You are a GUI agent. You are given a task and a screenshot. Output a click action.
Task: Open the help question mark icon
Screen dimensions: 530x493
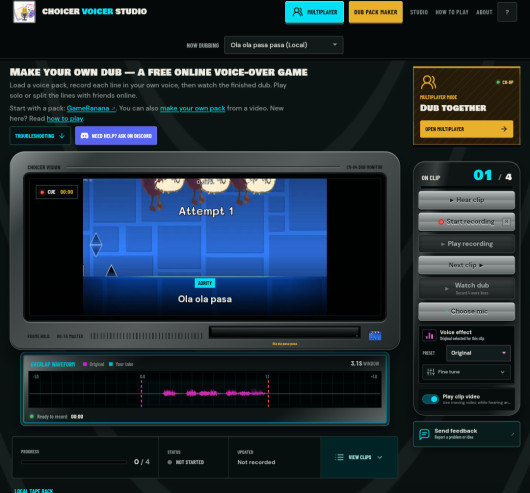tap(507, 12)
